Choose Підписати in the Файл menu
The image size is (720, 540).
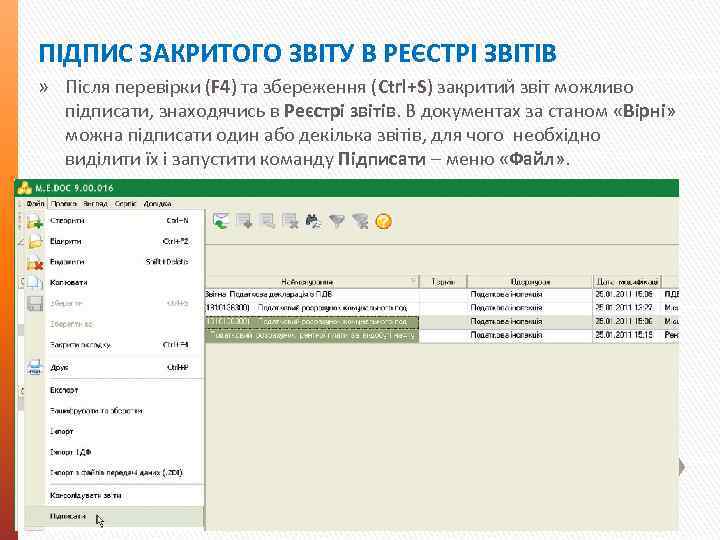click(114, 517)
